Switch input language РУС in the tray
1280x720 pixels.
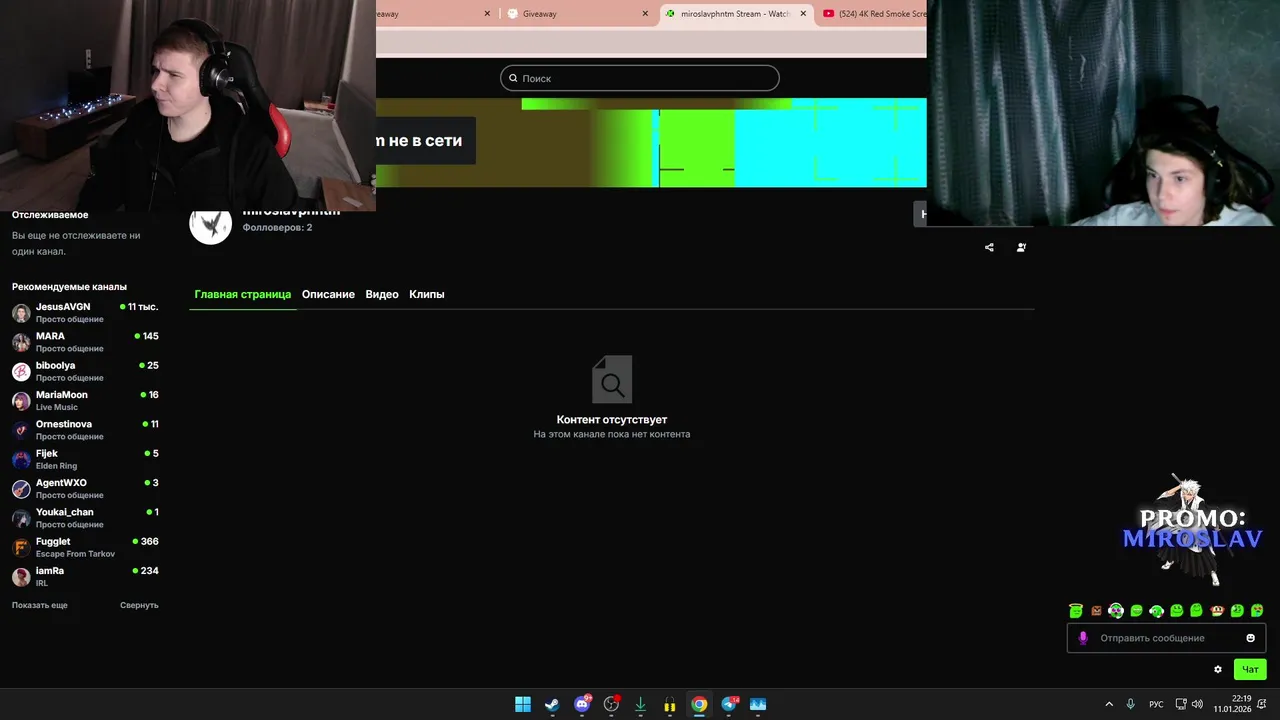tap(1156, 704)
